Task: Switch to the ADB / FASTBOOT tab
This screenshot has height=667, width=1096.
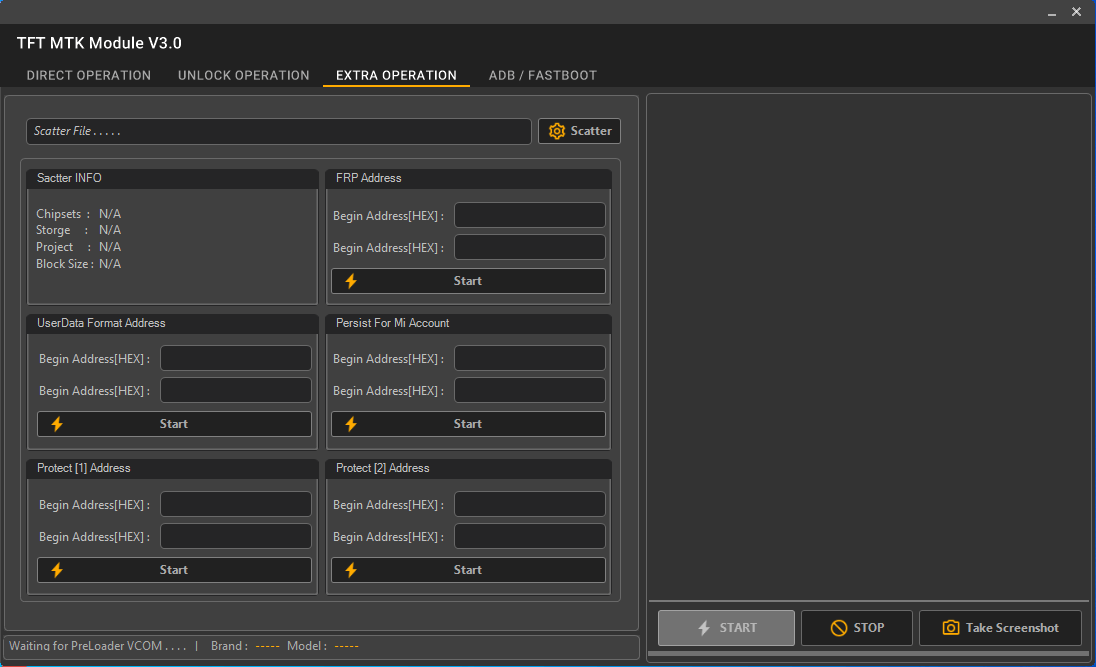Action: click(542, 75)
